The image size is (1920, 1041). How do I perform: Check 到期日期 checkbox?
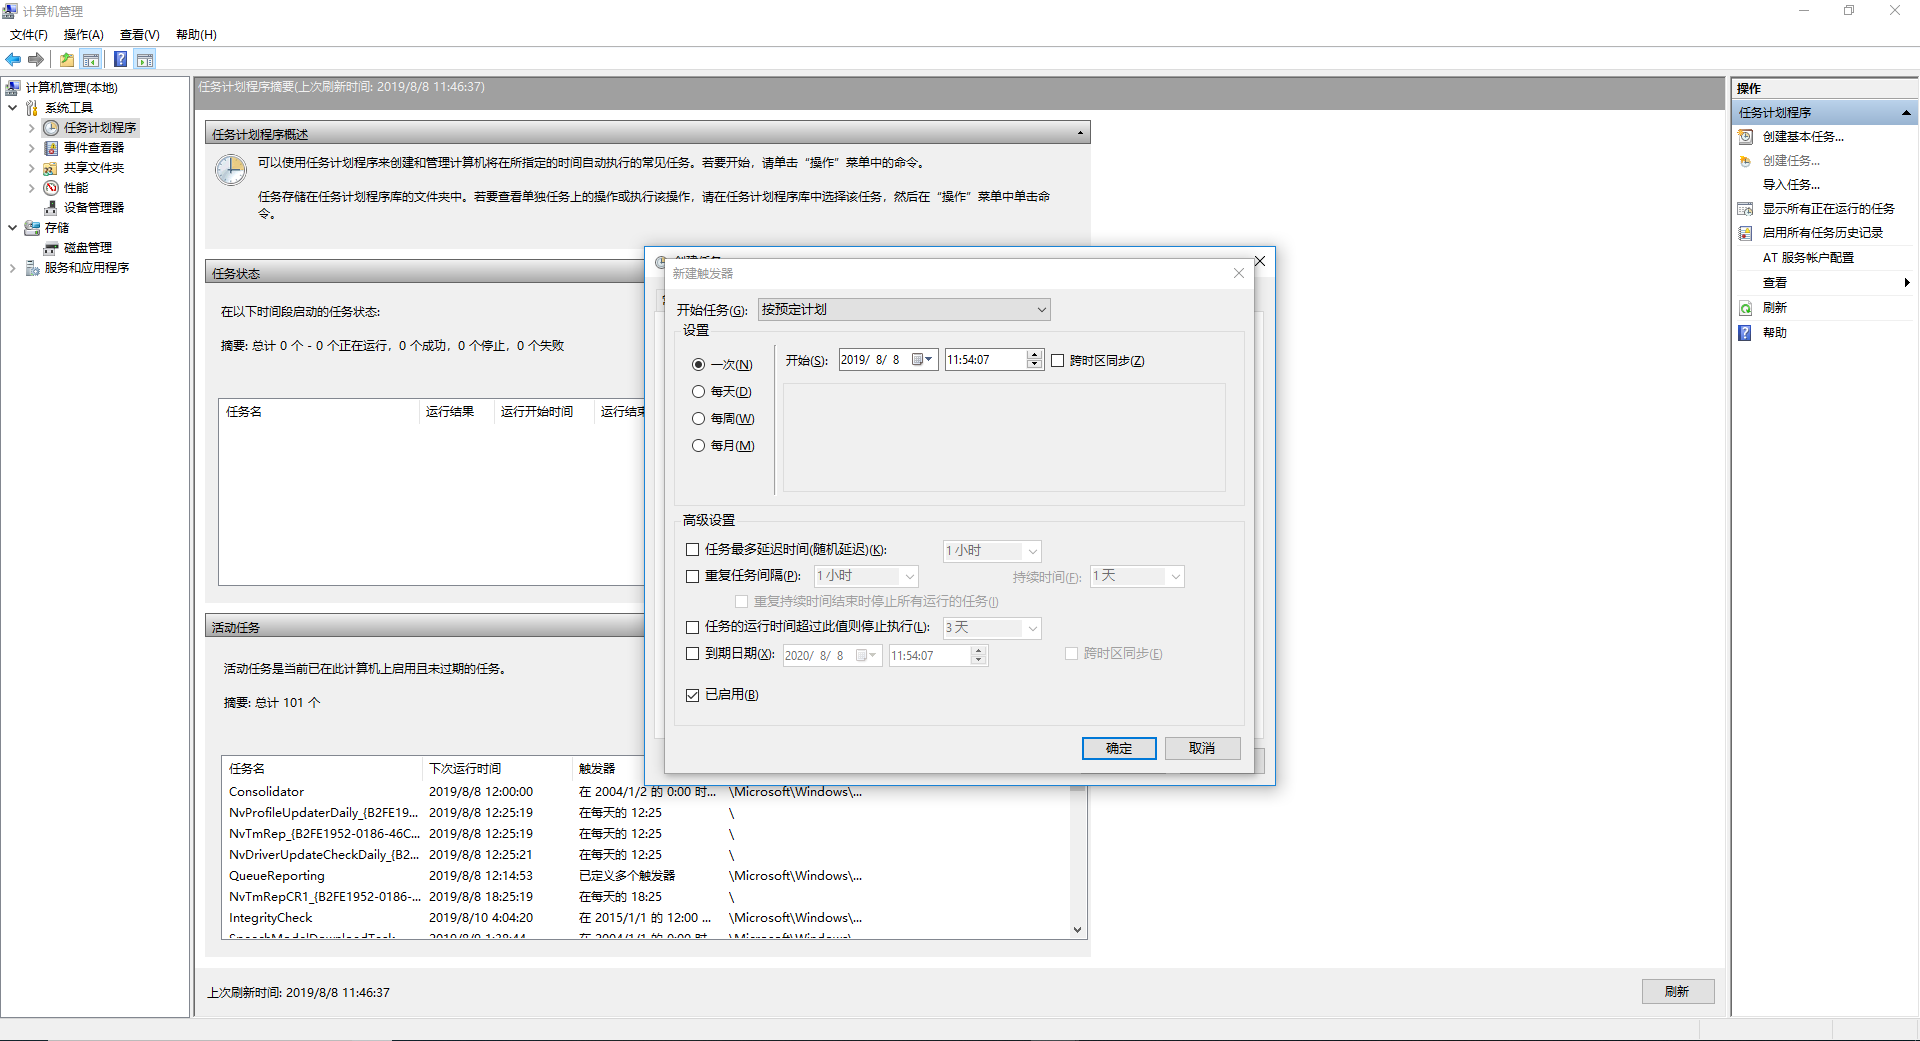point(692,654)
